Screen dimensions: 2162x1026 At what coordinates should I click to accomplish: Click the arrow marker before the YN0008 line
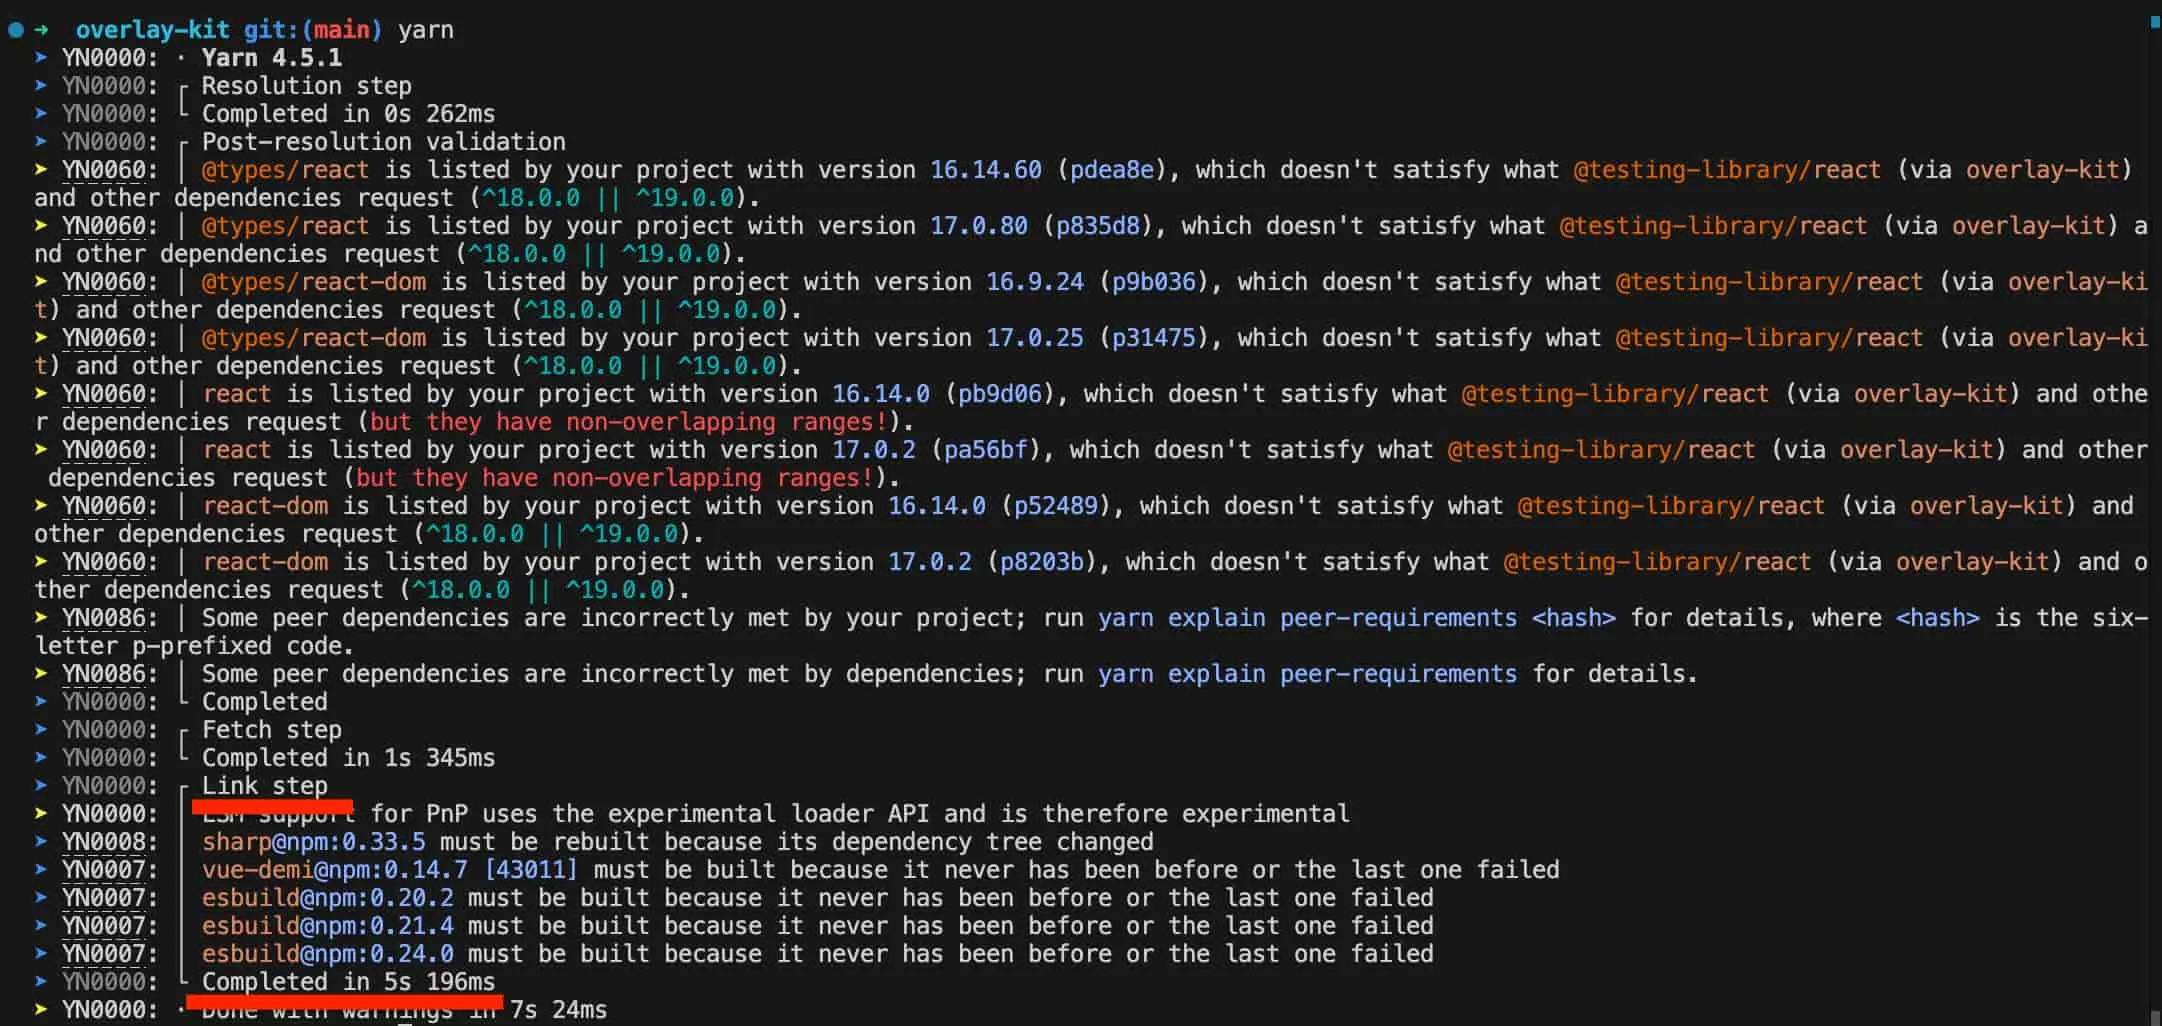pyautogui.click(x=41, y=842)
